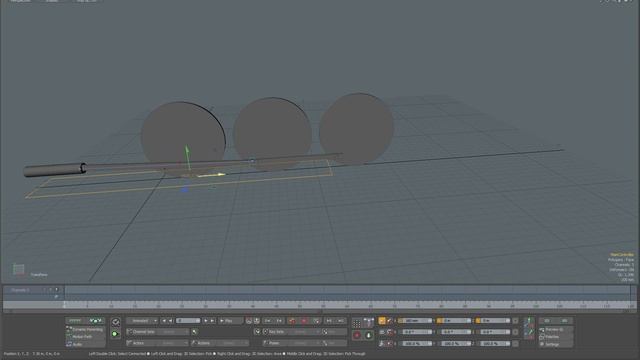Image resolution: width=640 pixels, height=360 pixels.
Task: Open the Key Sets dropdown
Action: 292,332
